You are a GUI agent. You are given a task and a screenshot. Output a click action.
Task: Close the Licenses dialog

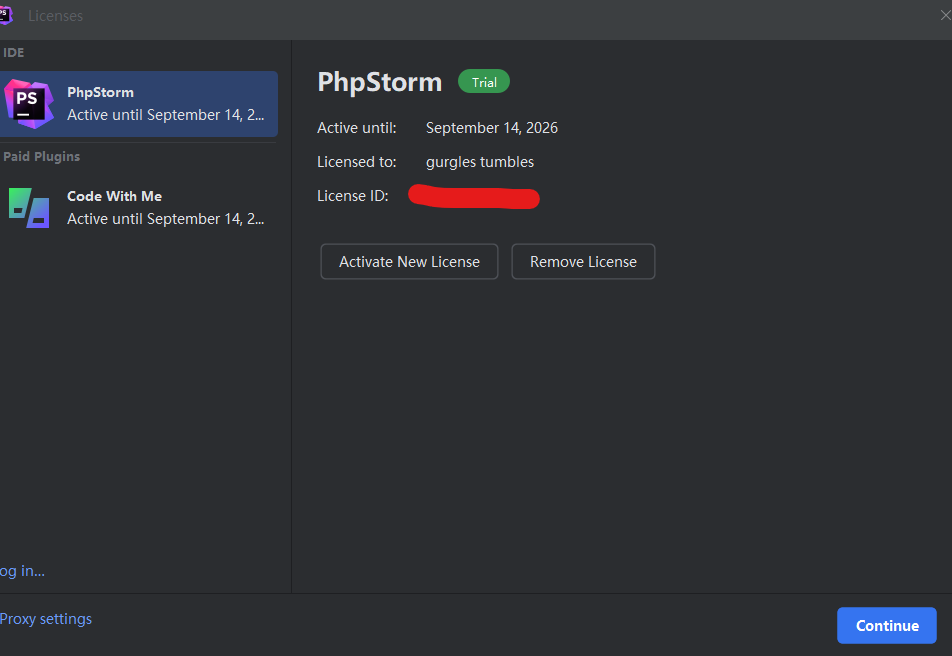click(945, 15)
